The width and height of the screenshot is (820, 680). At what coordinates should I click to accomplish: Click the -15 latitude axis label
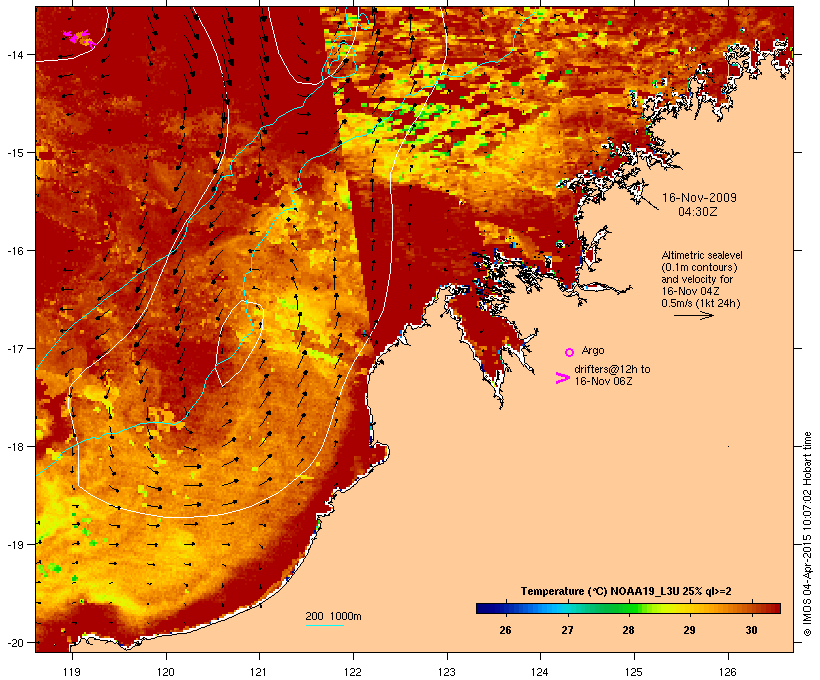coord(14,153)
